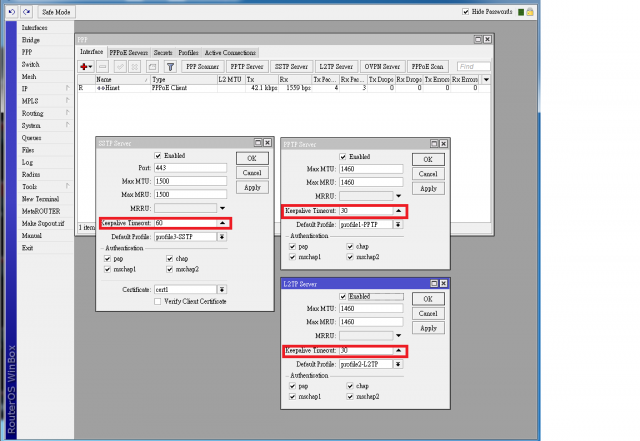Select the Hinet PPPoE Client row
Image resolution: width=640 pixels, height=441 pixels.
point(284,88)
